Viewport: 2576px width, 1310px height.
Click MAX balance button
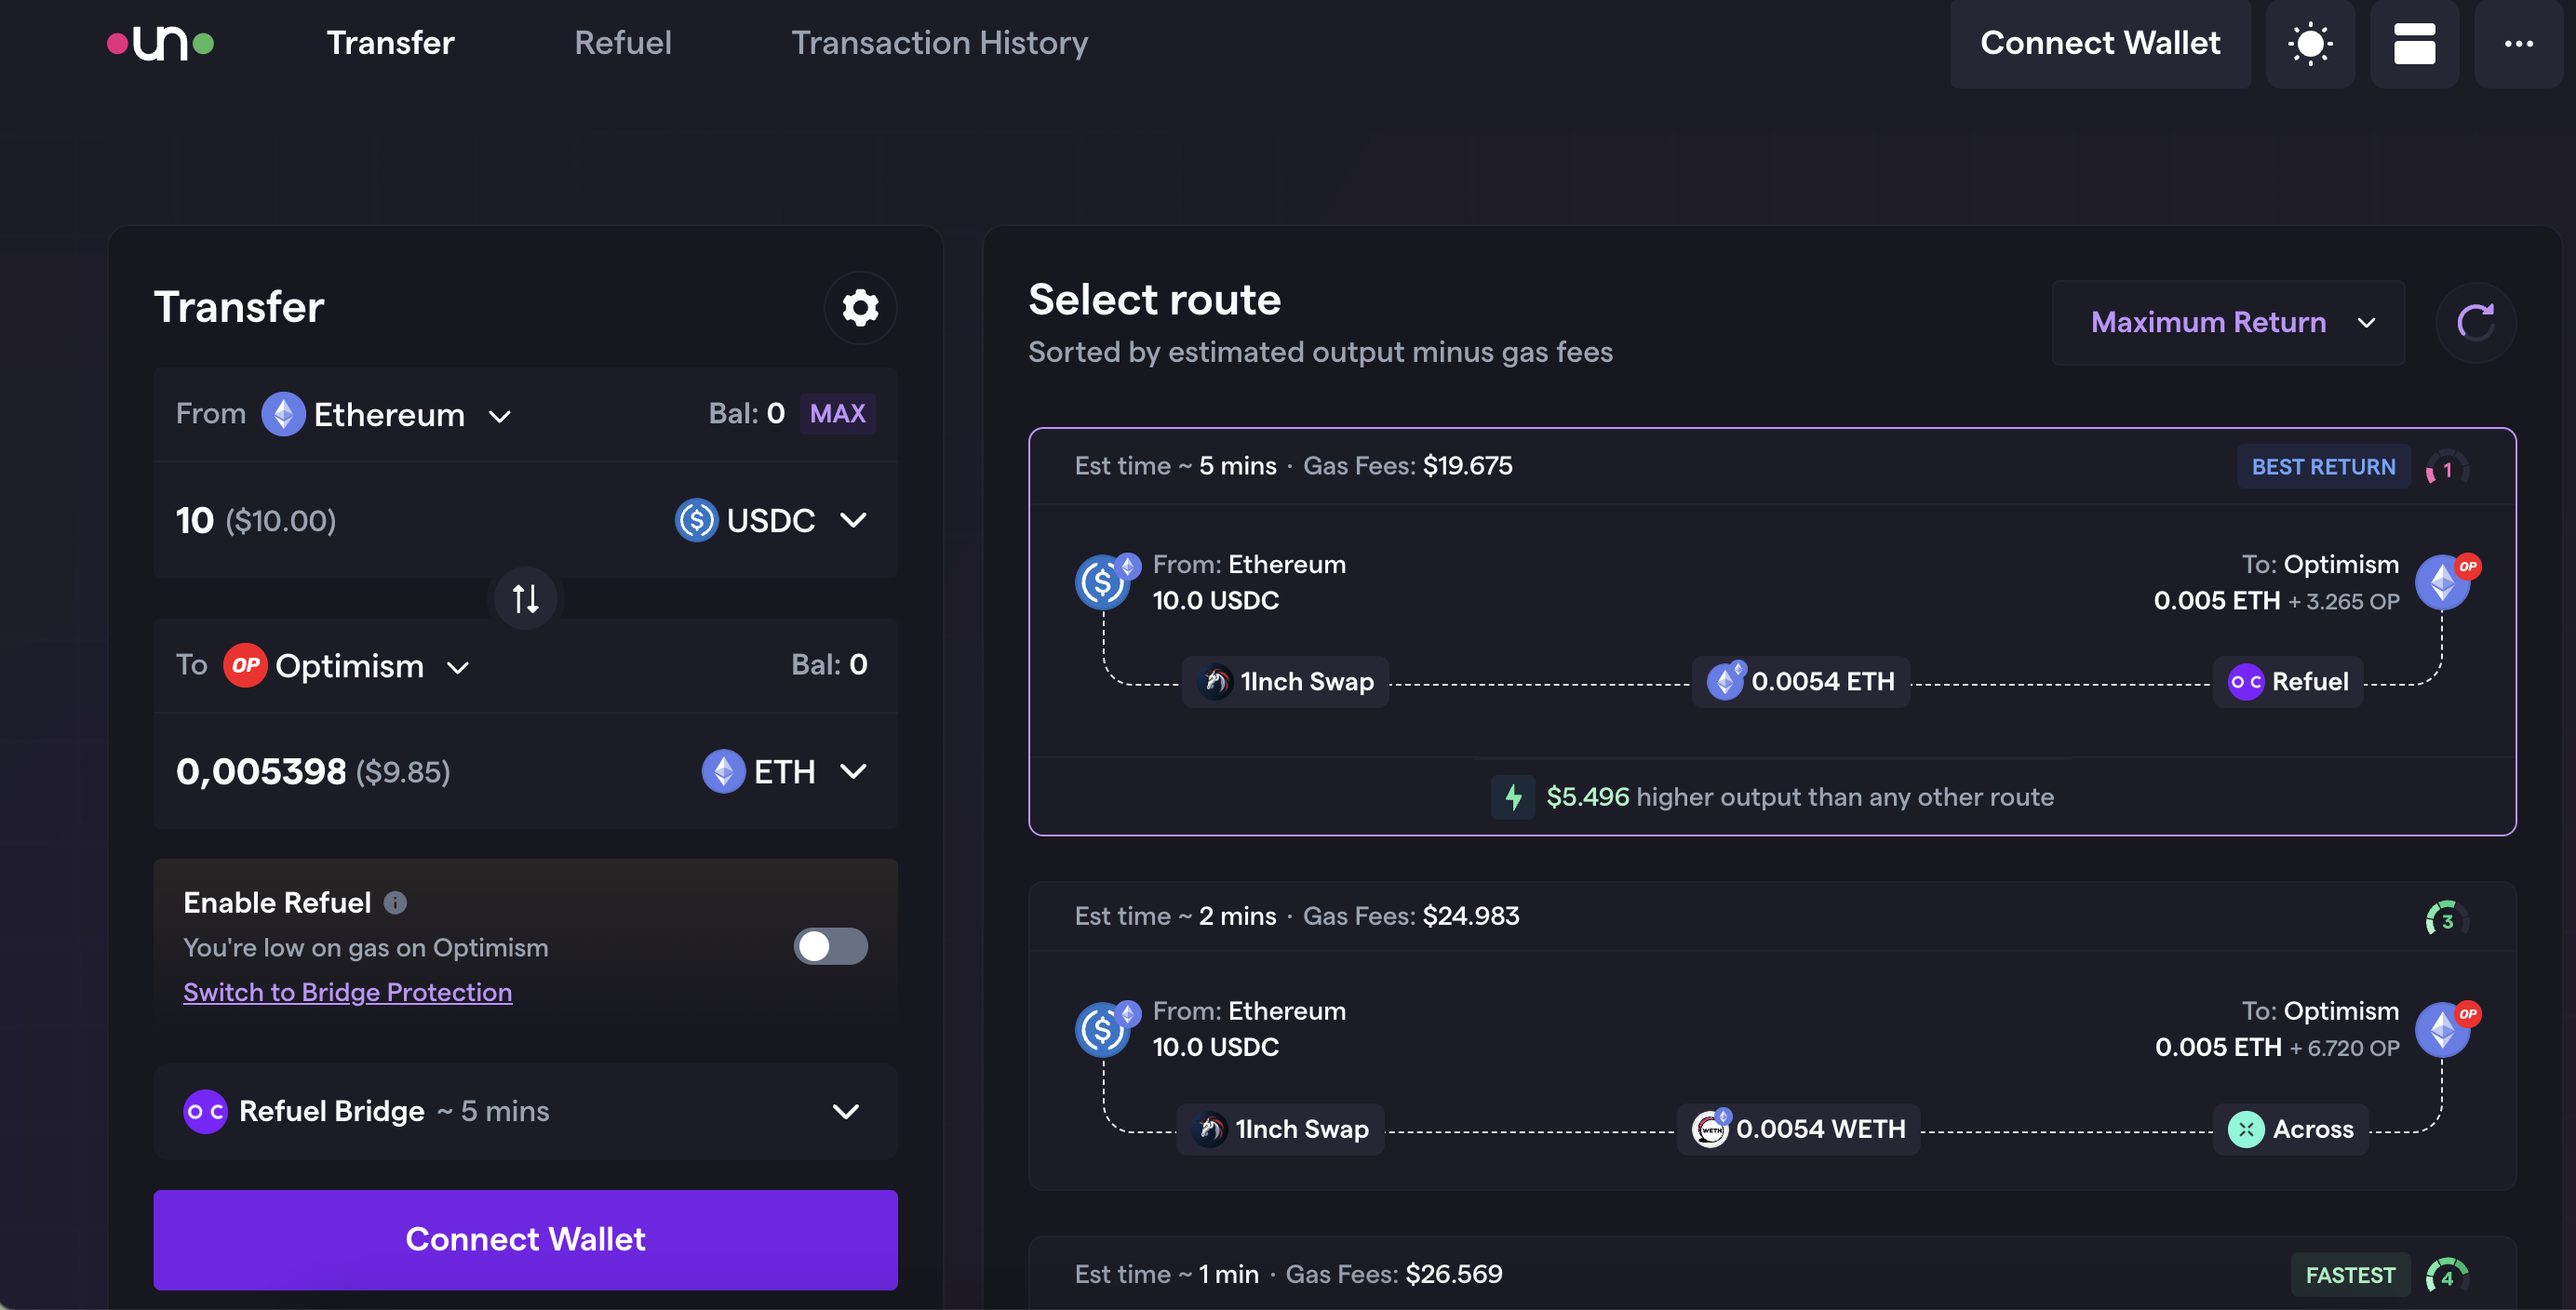(837, 414)
